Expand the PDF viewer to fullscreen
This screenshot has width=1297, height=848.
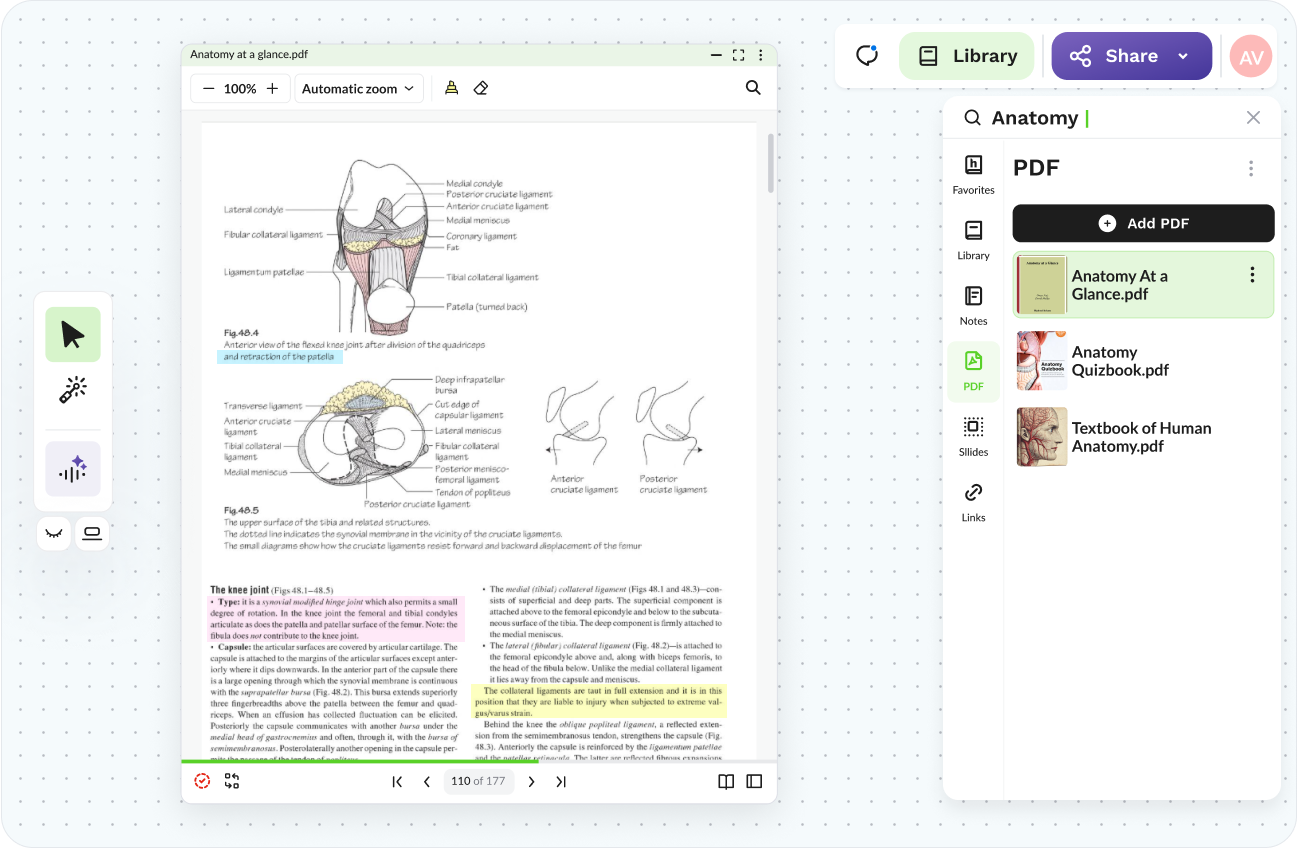pos(738,55)
